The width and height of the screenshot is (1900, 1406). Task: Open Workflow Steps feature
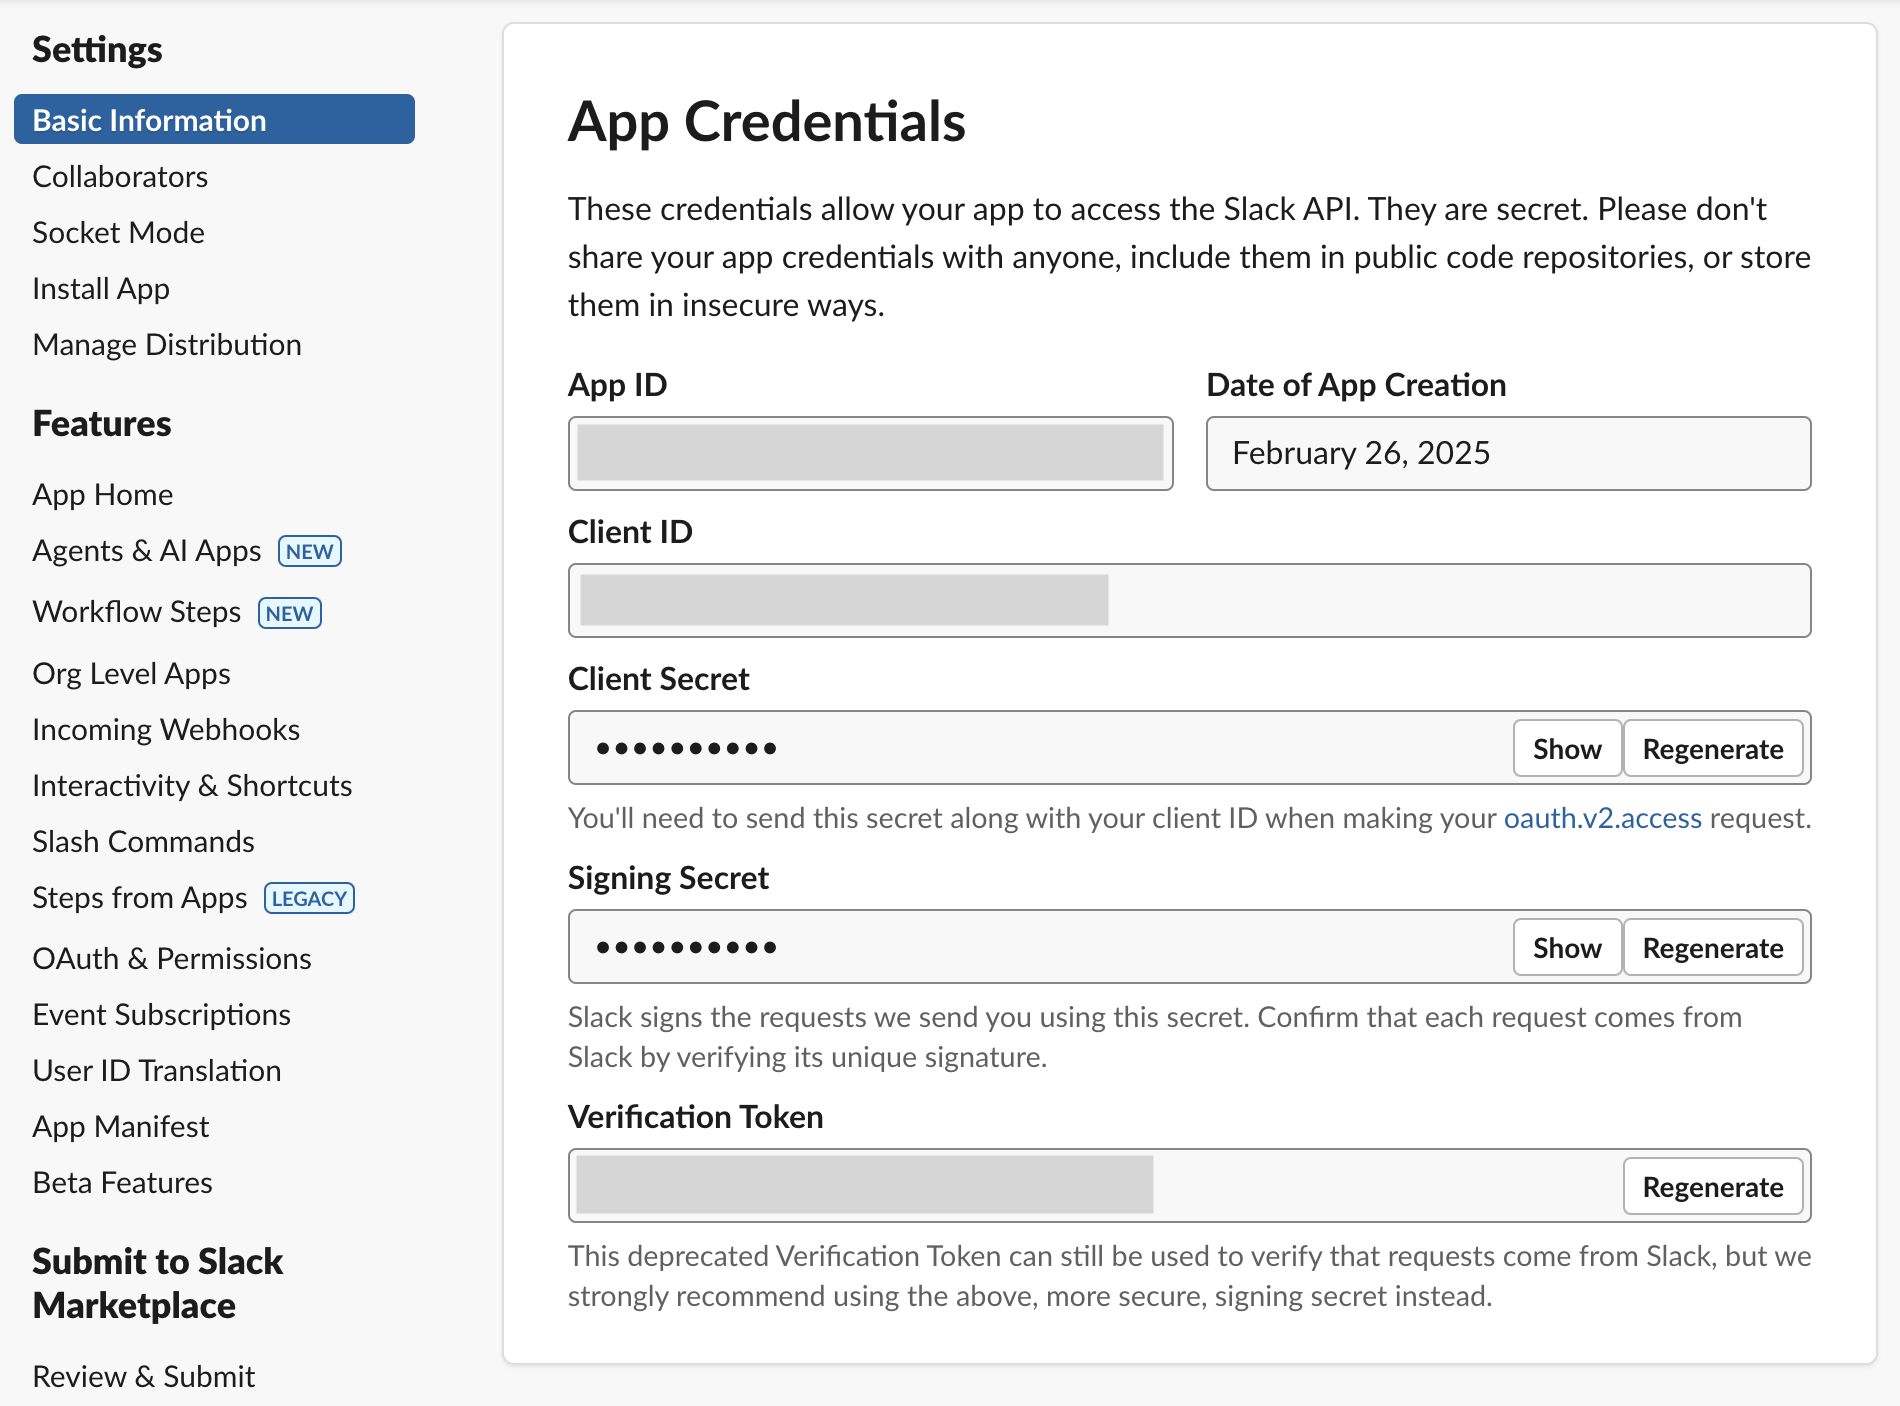137,612
